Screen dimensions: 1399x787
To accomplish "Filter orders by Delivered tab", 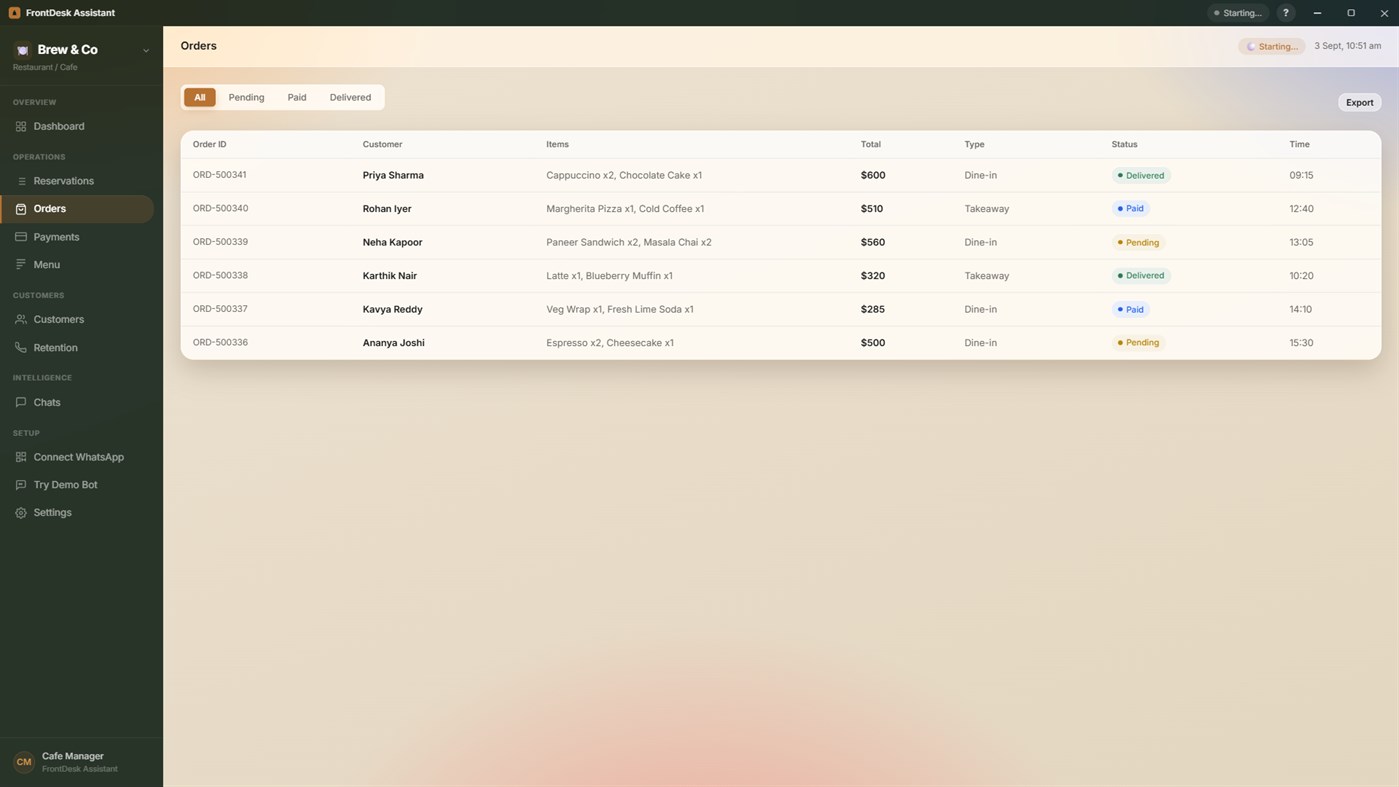I will click(350, 97).
